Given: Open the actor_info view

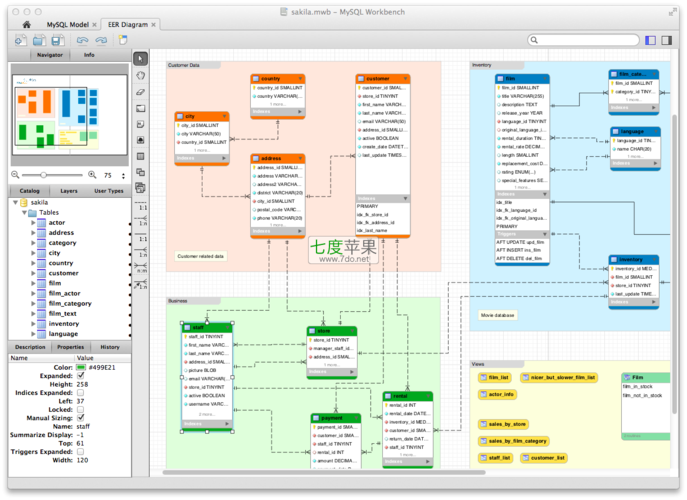Looking at the screenshot, I should point(497,394).
